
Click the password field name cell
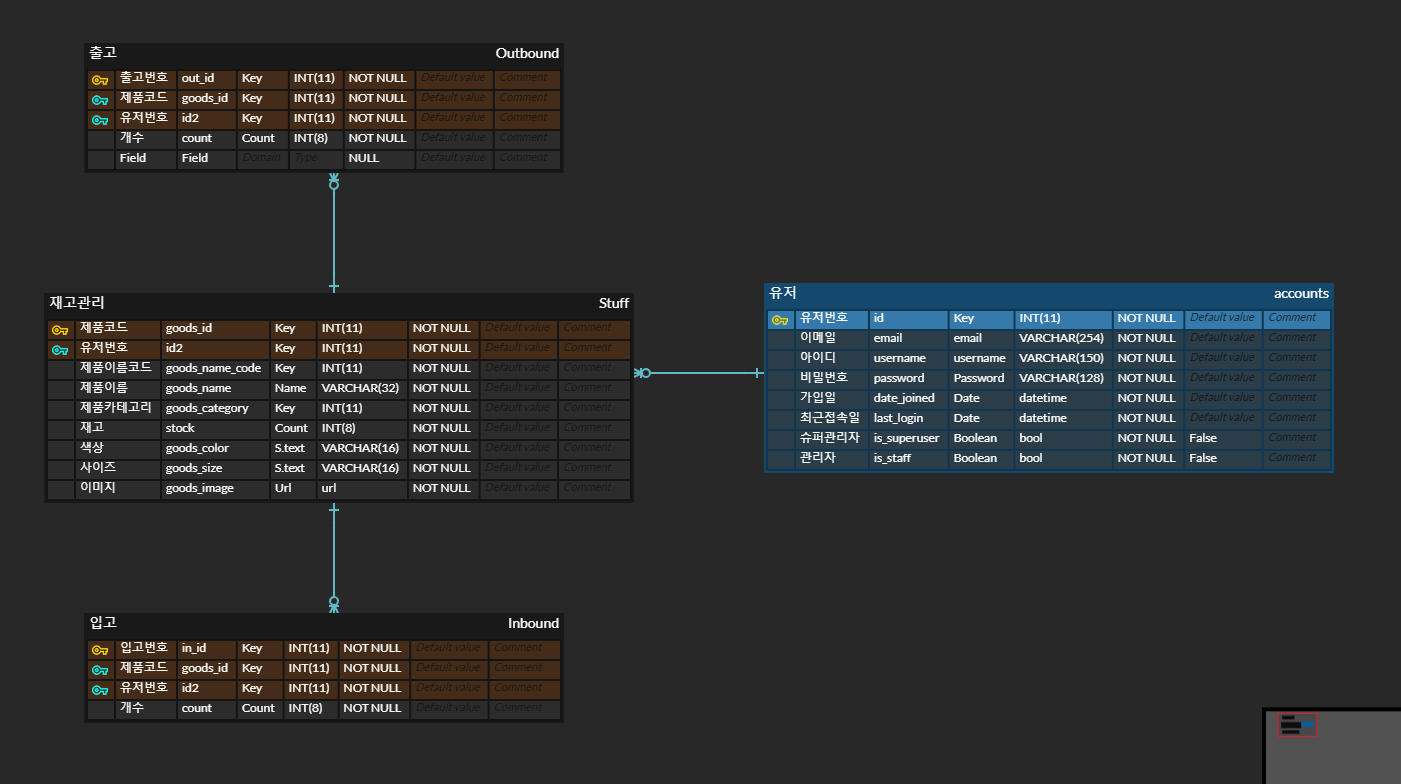point(908,378)
